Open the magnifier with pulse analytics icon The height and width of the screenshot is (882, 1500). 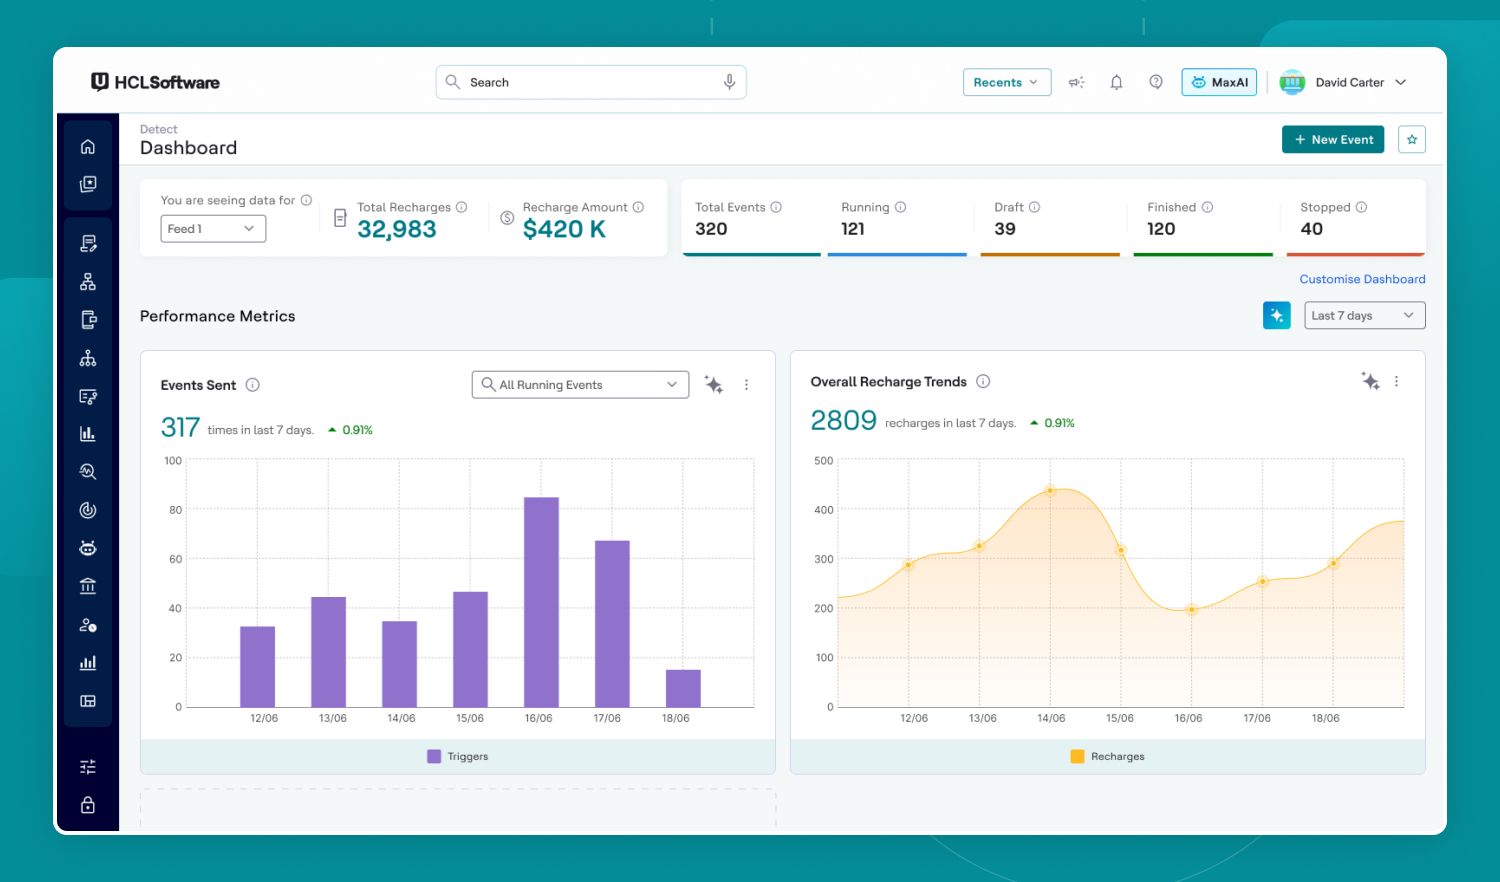pyautogui.click(x=88, y=471)
